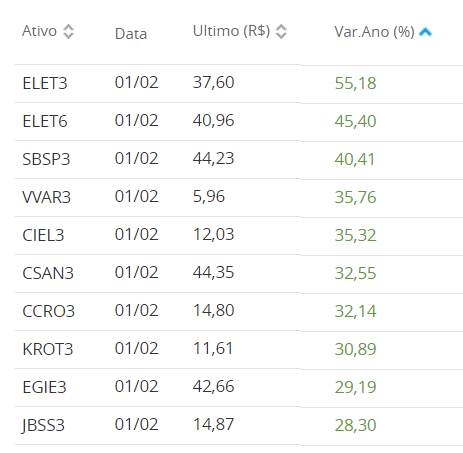Viewport: 463px width, 453px height.
Task: Open the JBSS3 ticker
Action: point(43,425)
